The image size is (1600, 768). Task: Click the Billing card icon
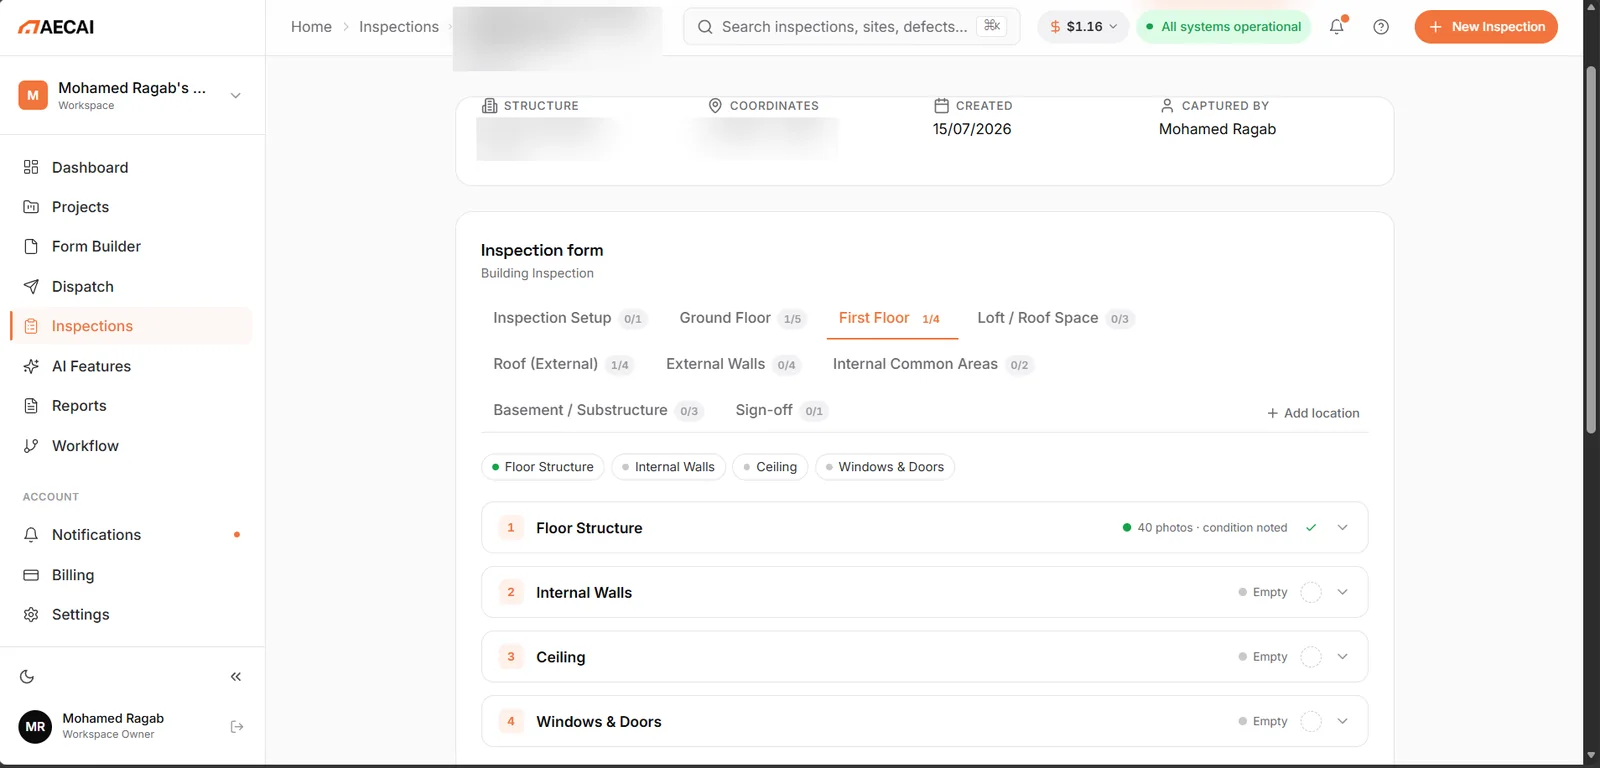click(31, 575)
